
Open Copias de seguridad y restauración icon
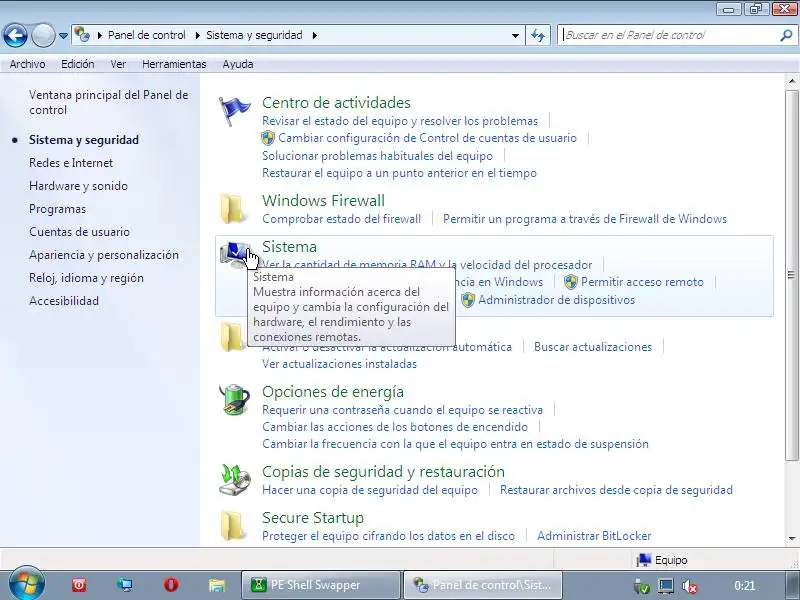pyautogui.click(x=234, y=480)
